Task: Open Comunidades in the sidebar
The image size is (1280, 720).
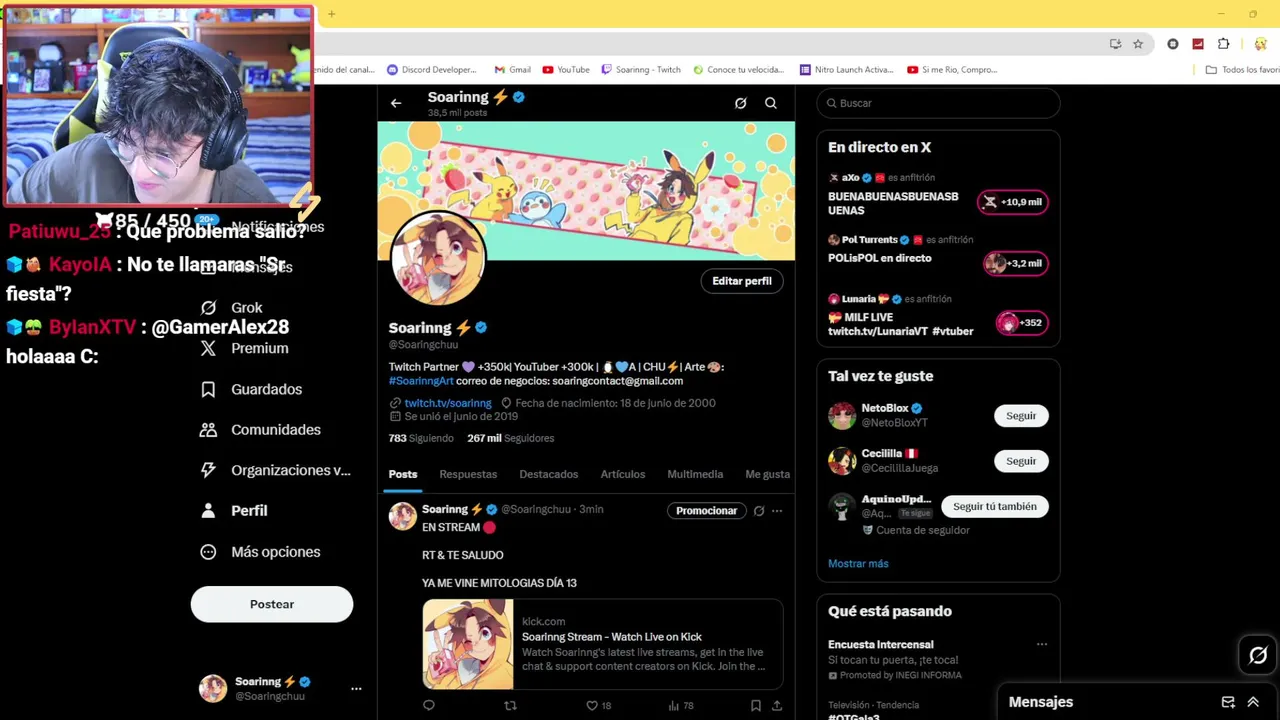Action: click(260, 430)
